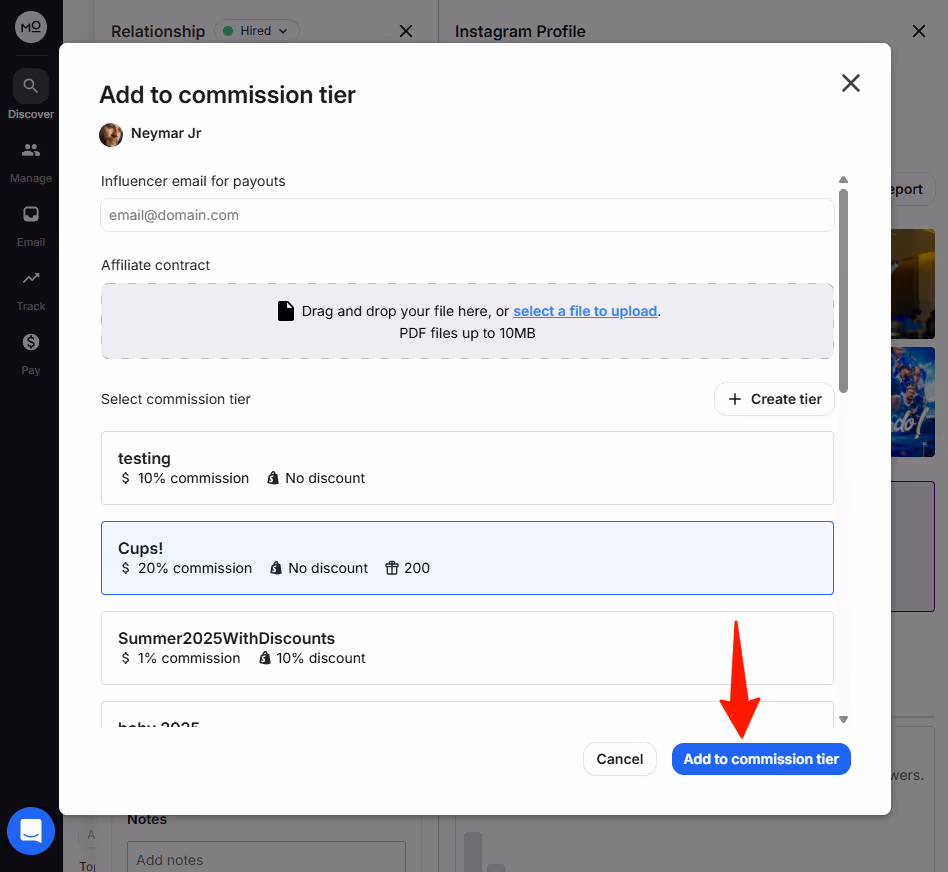Click the MO logo at the top left
948x872 pixels.
pyautogui.click(x=30, y=27)
